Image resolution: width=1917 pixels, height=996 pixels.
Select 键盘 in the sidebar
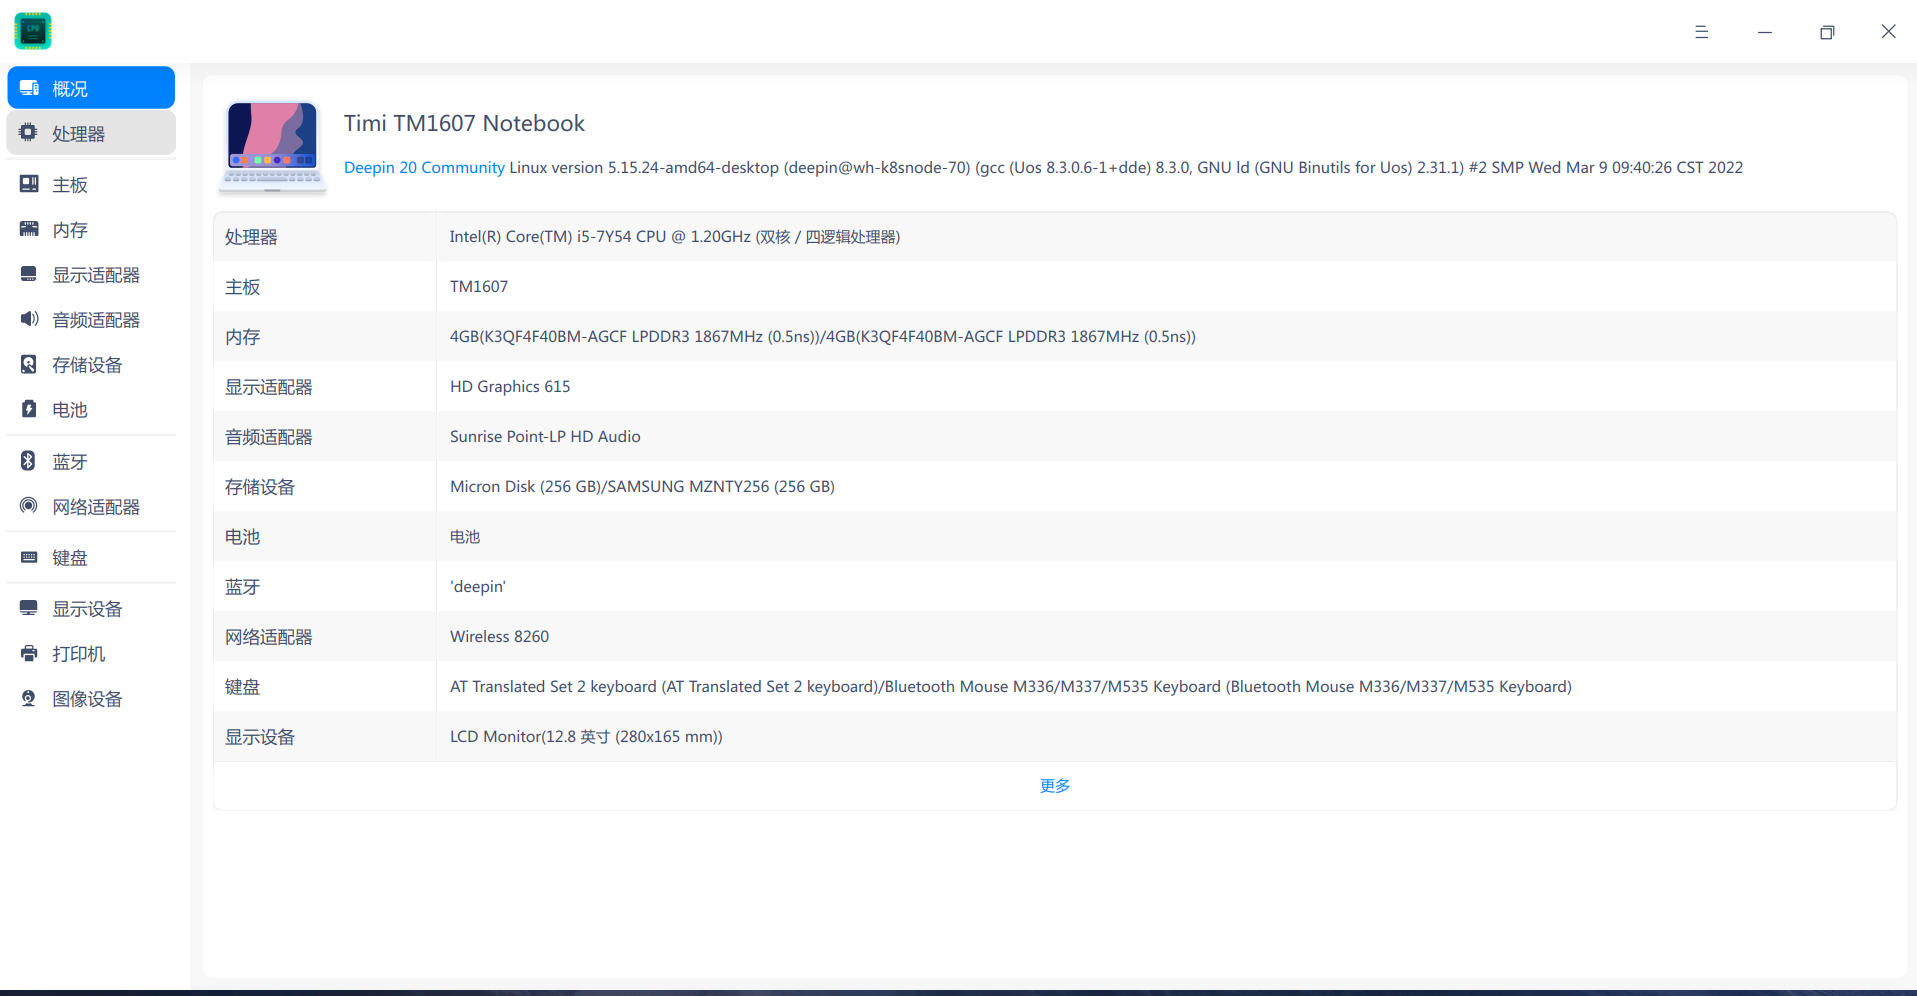(91, 557)
